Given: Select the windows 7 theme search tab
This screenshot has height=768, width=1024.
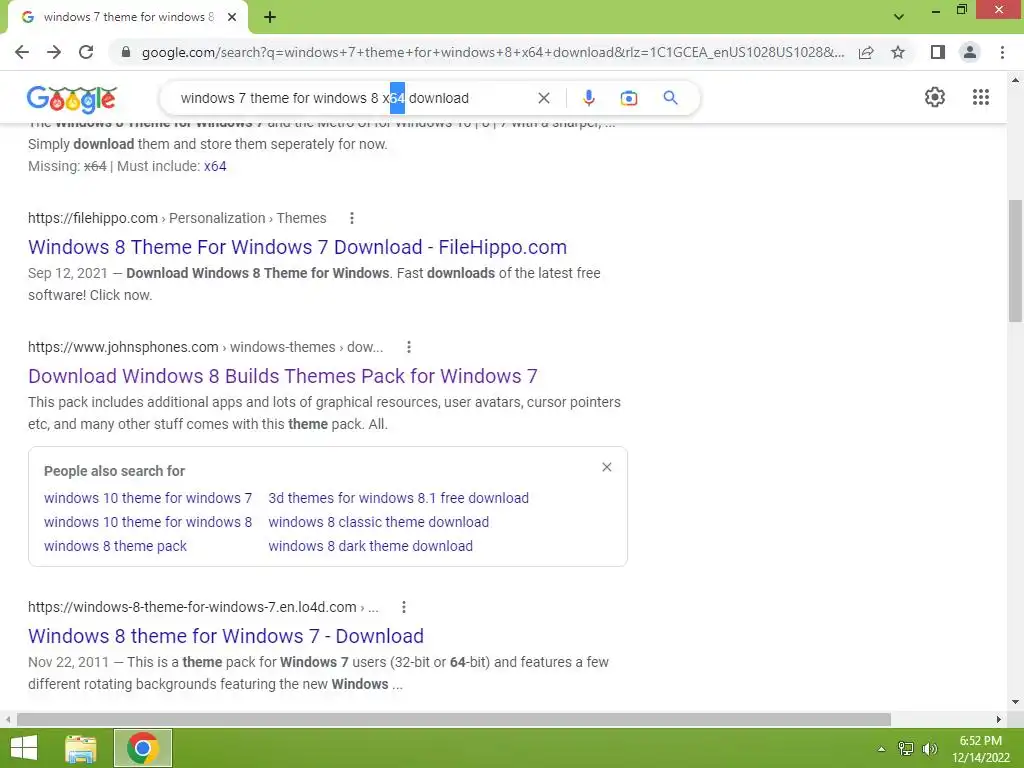Looking at the screenshot, I should point(128,17).
